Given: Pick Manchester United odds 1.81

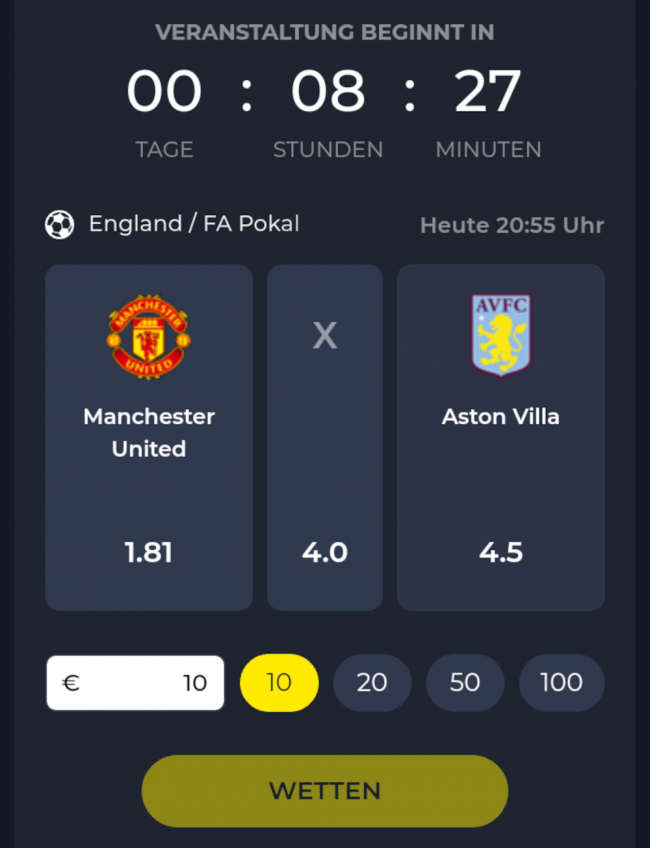Looking at the screenshot, I should [149, 552].
